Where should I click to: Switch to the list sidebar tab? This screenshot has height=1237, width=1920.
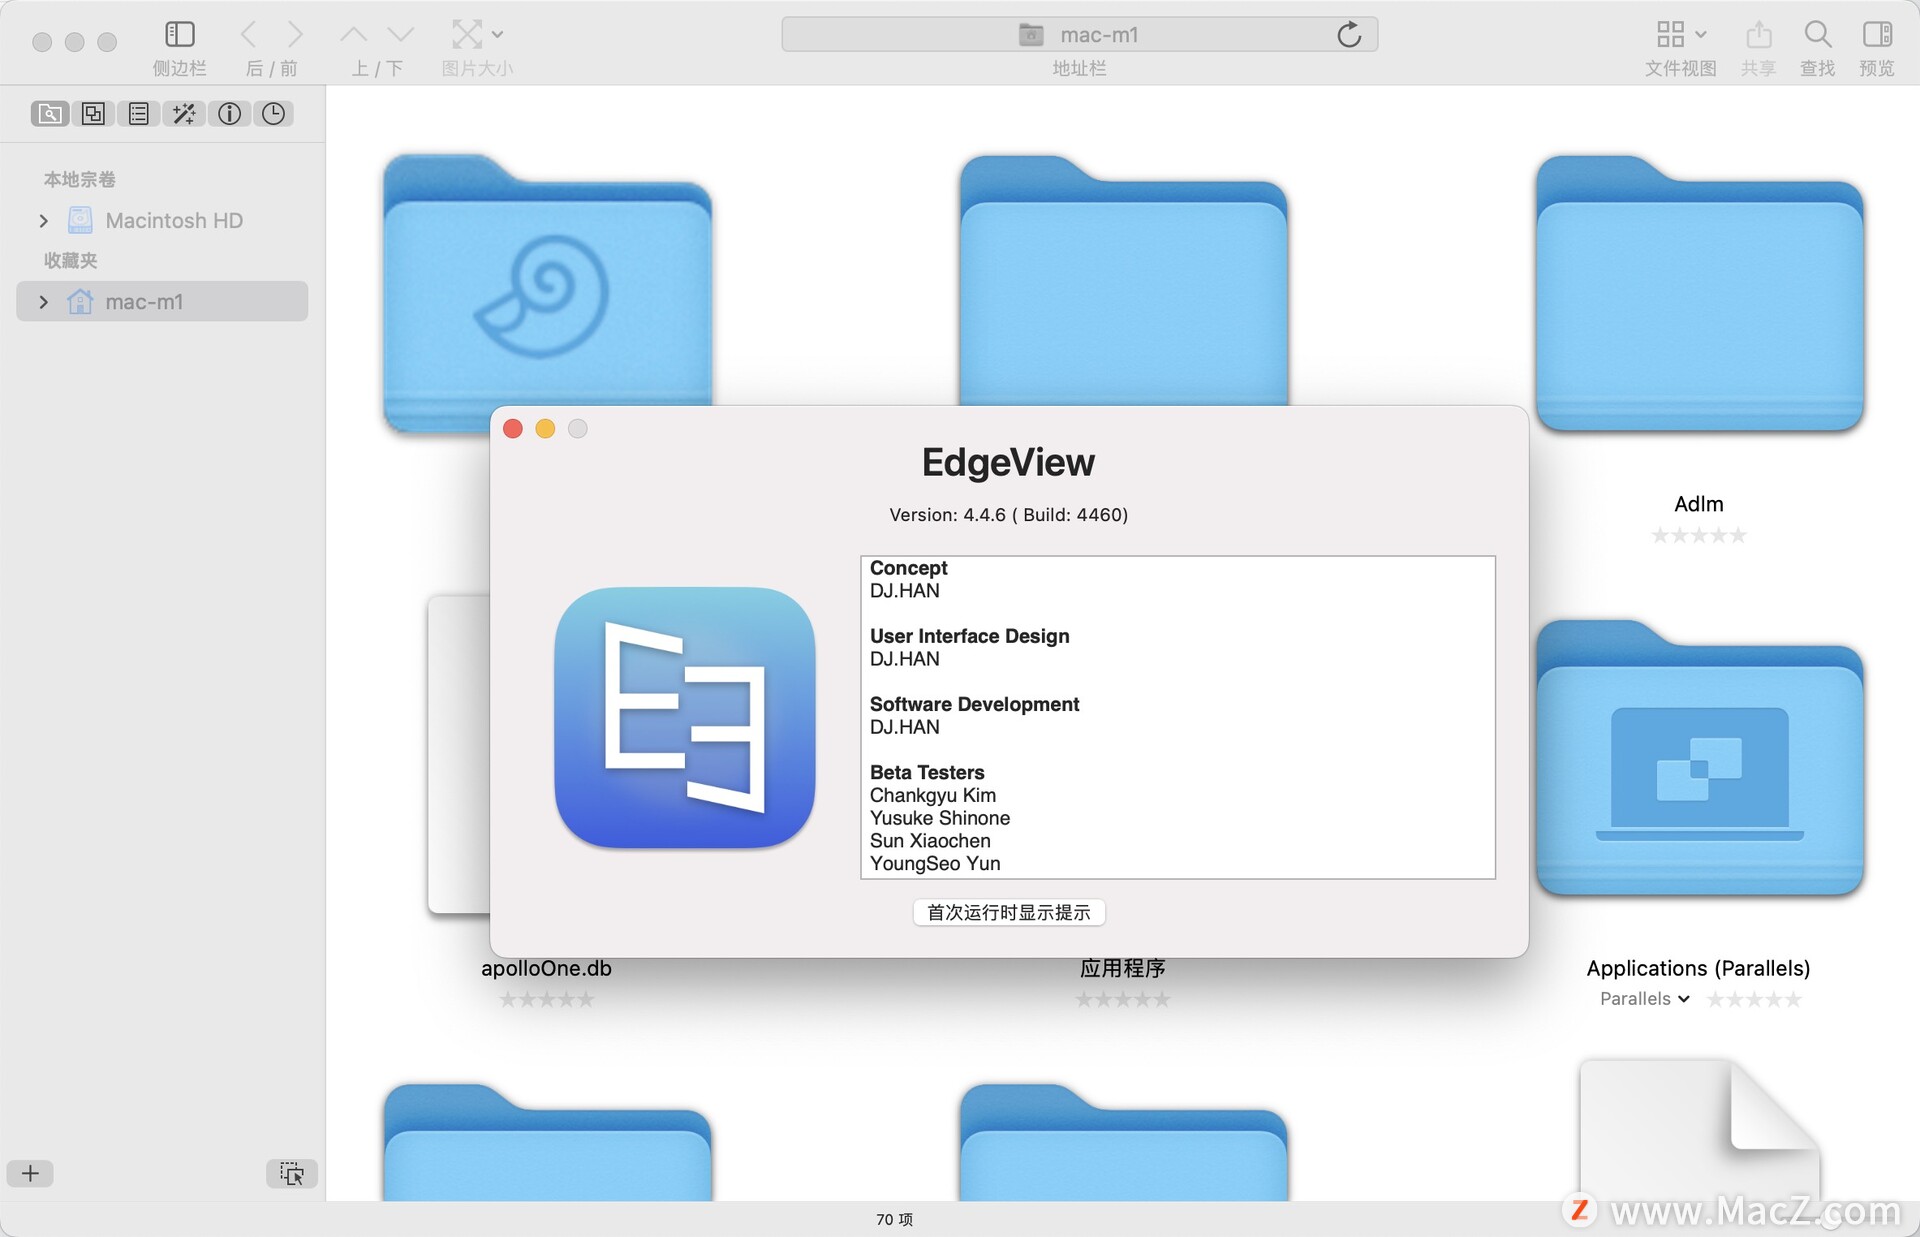(138, 113)
